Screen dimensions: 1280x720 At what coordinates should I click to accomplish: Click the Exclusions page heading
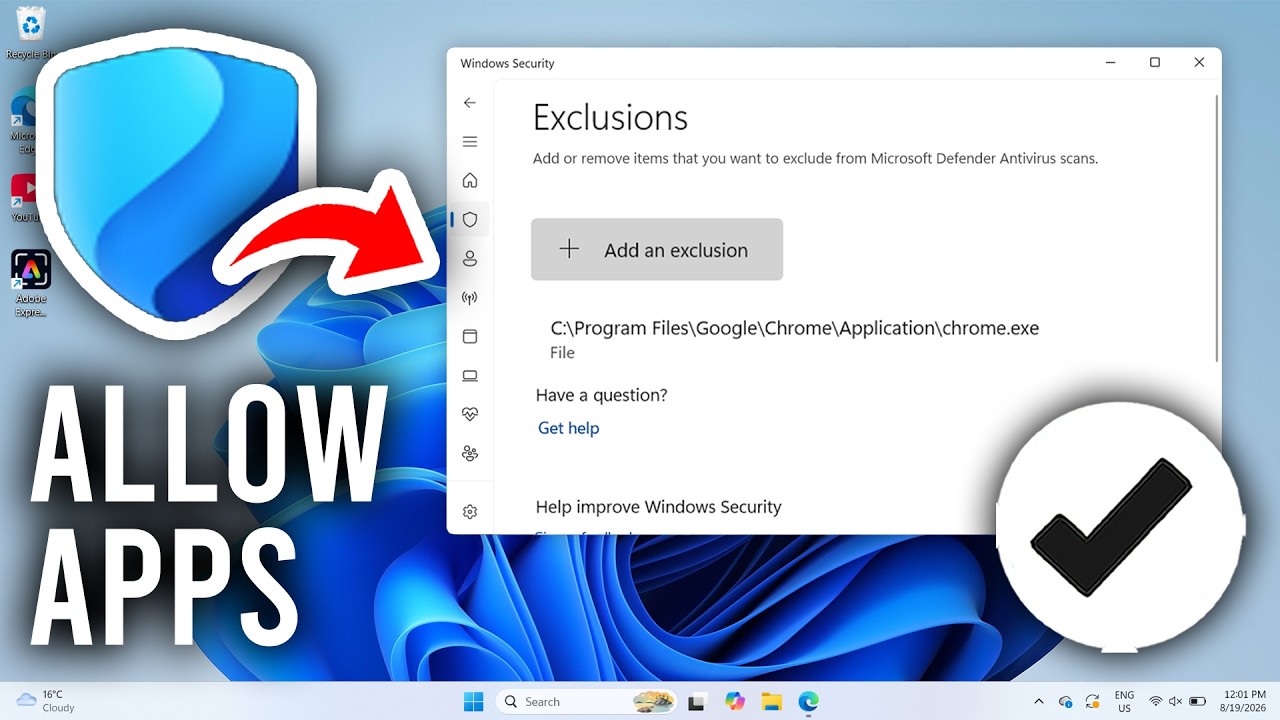(610, 118)
